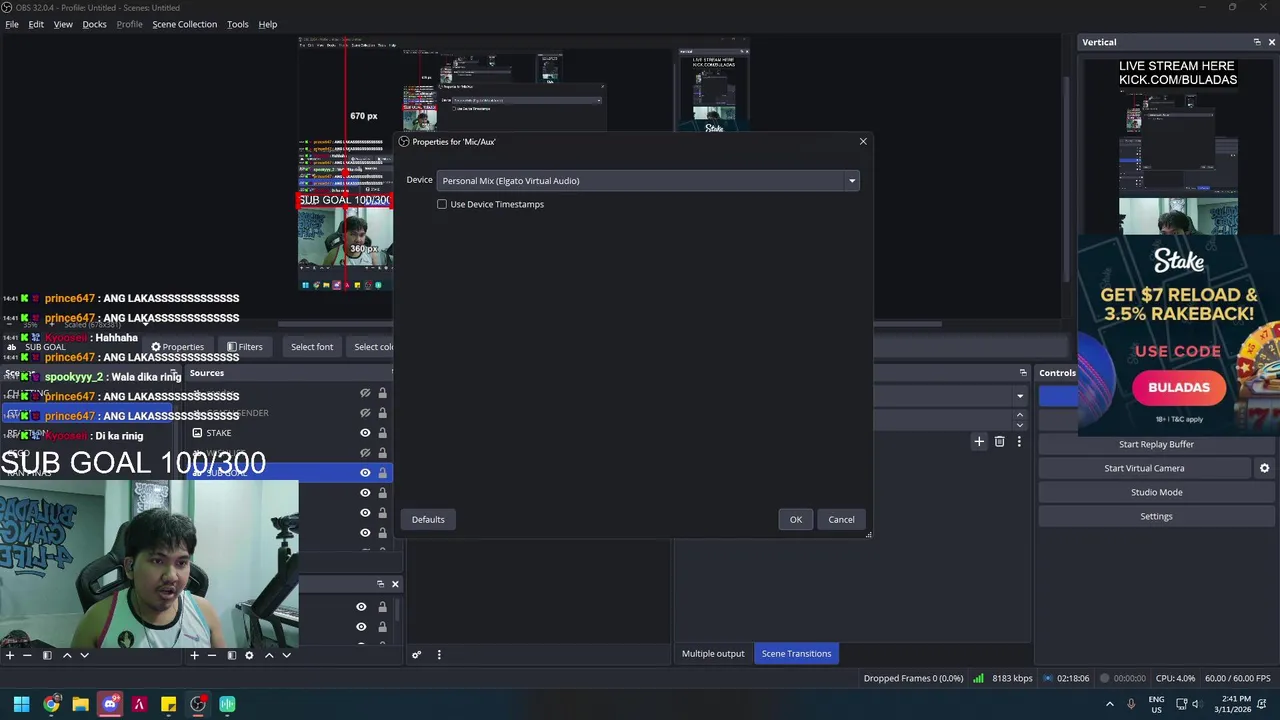1280x720 pixels.
Task: Hide the SUB GOAL source
Action: point(365,473)
